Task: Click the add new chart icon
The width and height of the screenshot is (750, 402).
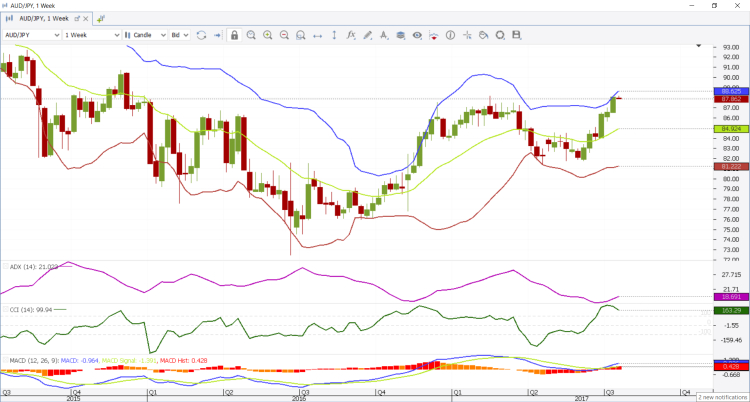Action: (x=100, y=19)
